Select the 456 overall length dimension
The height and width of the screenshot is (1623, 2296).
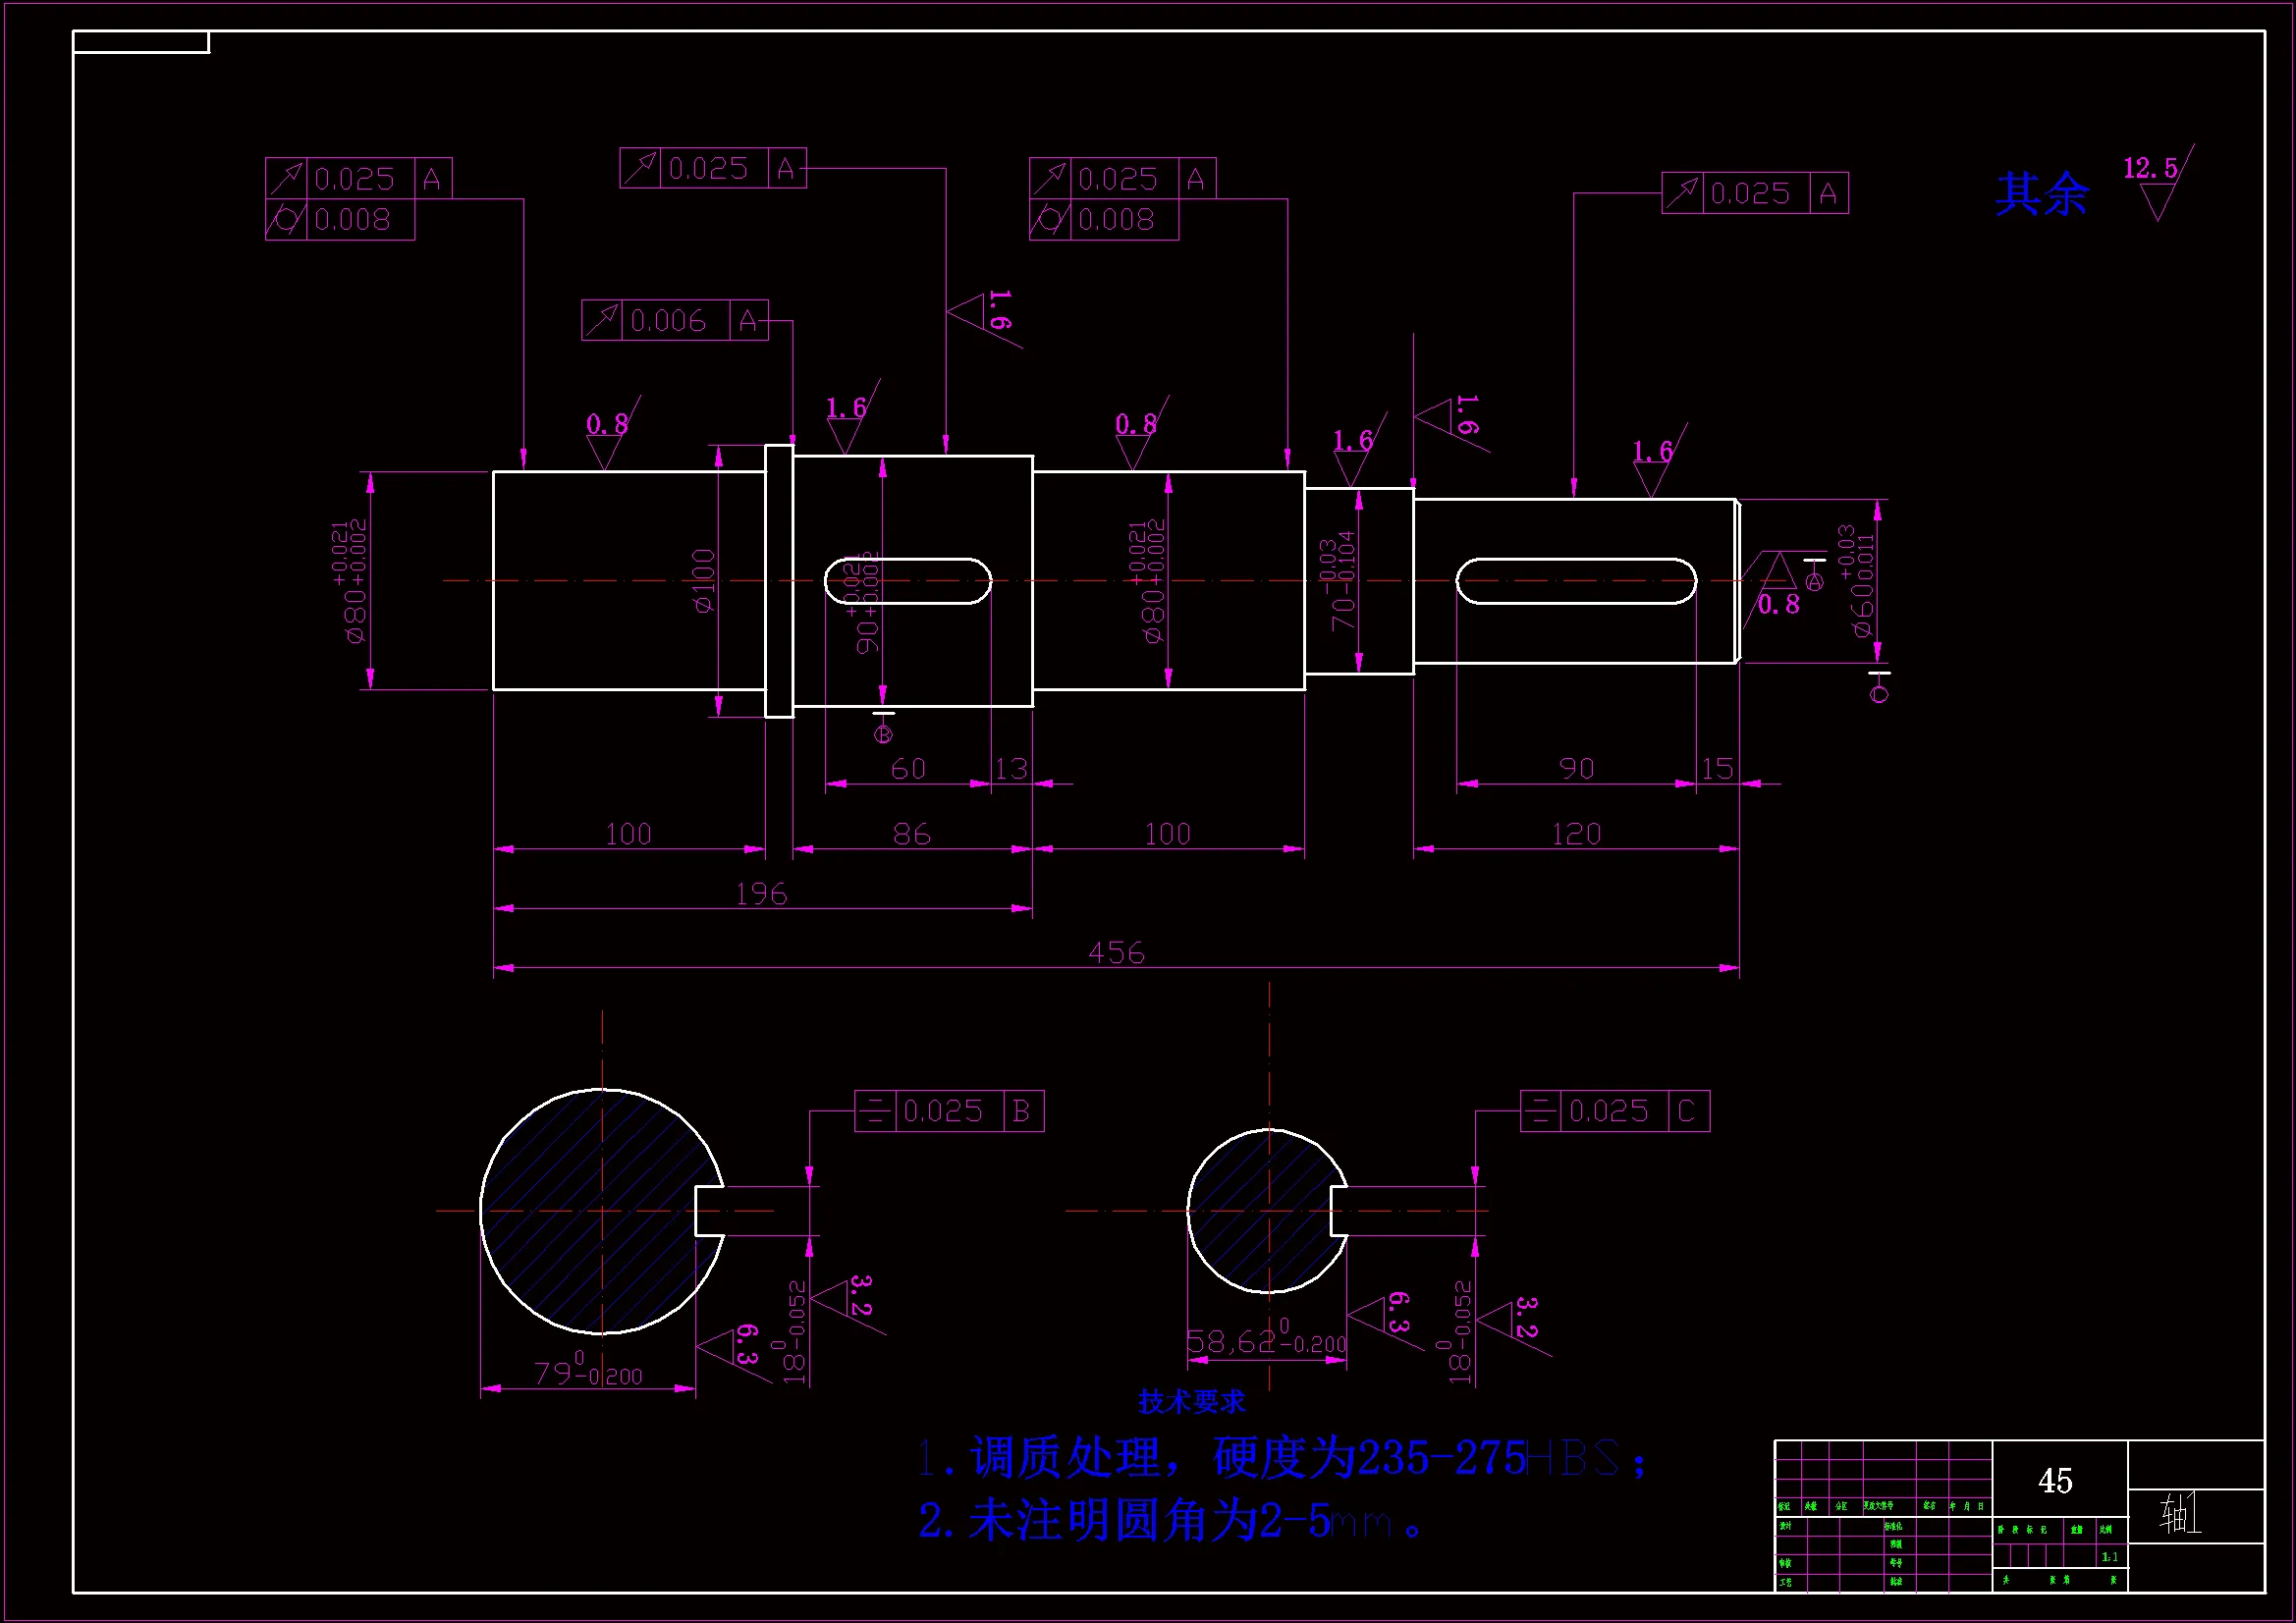[1116, 952]
